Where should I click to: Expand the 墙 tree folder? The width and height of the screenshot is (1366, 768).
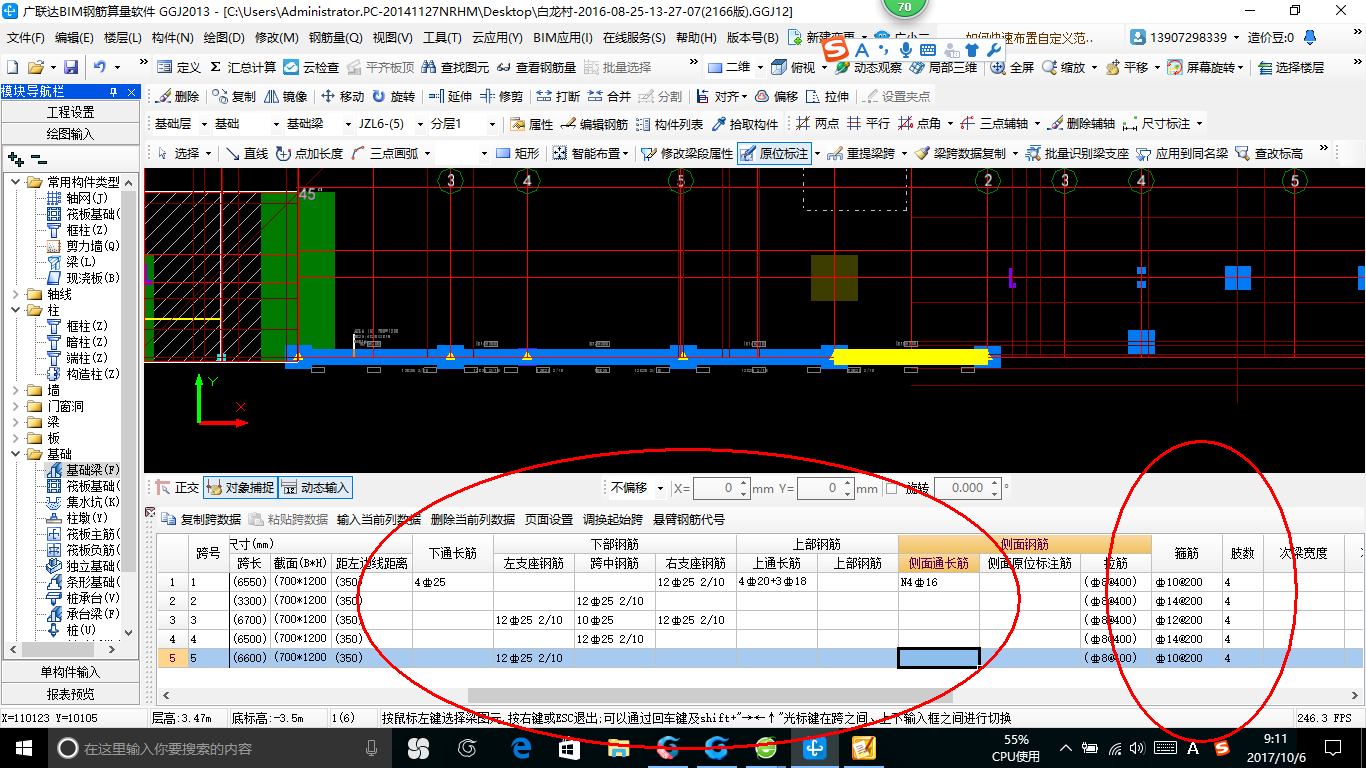[x=17, y=390]
